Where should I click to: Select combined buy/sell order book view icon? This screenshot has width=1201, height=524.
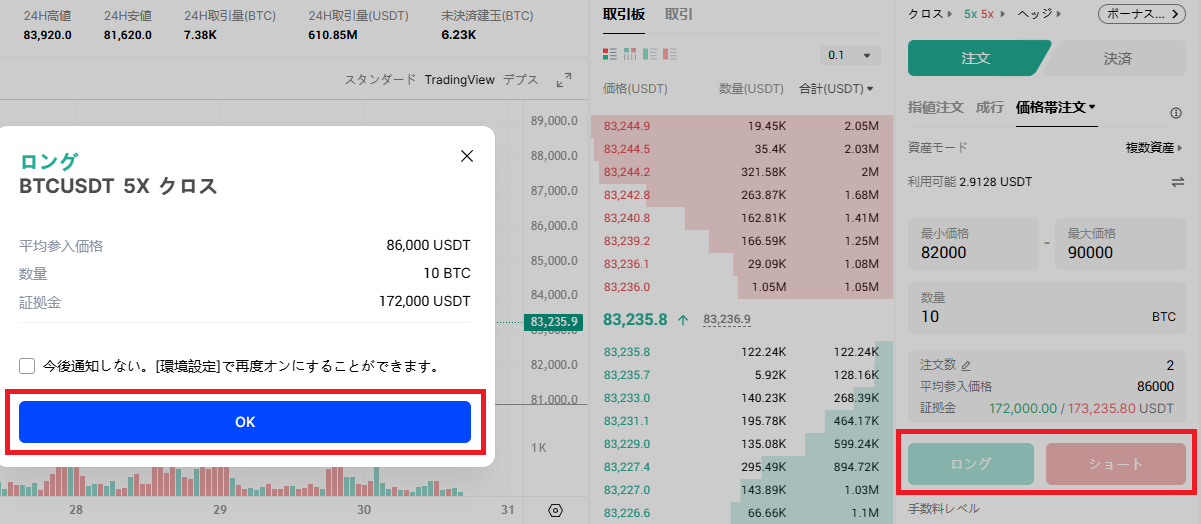(x=610, y=54)
